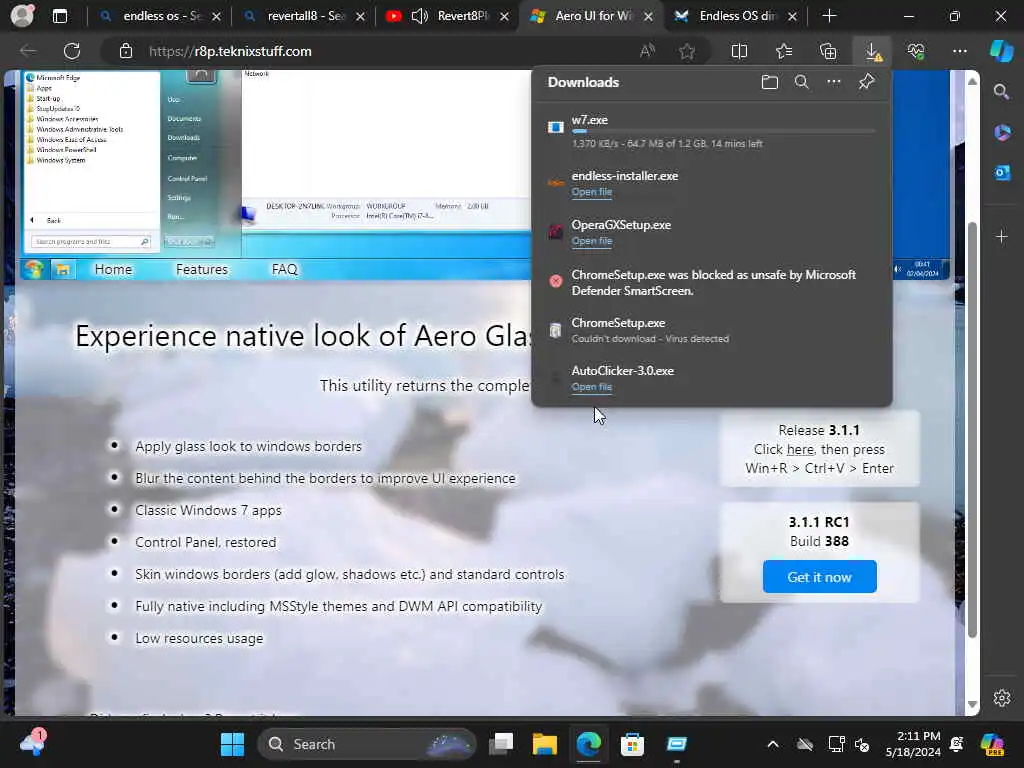Click the Get it now button
The image size is (1024, 768).
tap(819, 577)
